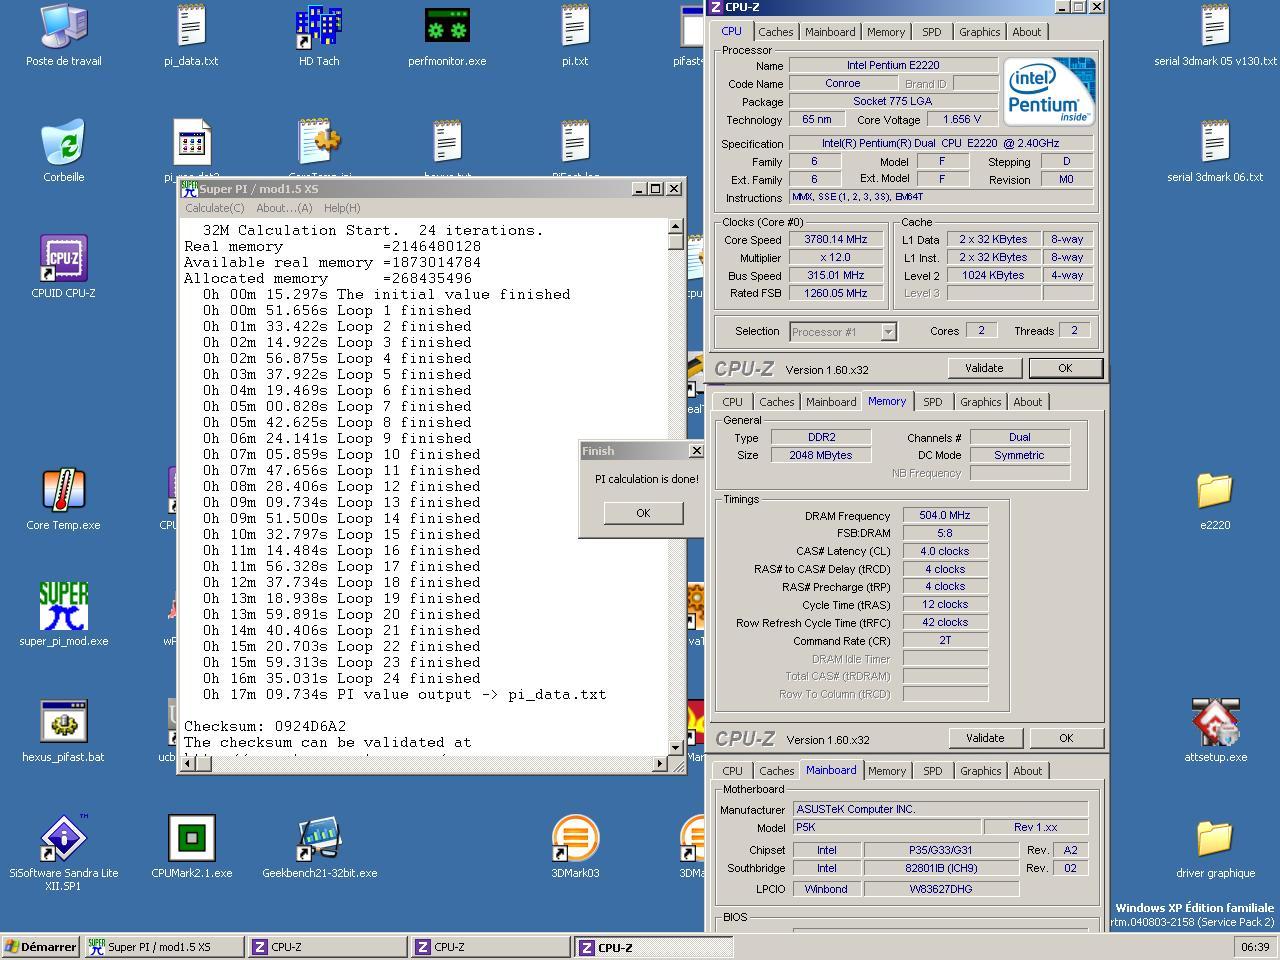Click Super PI scroll up arrow

point(675,226)
